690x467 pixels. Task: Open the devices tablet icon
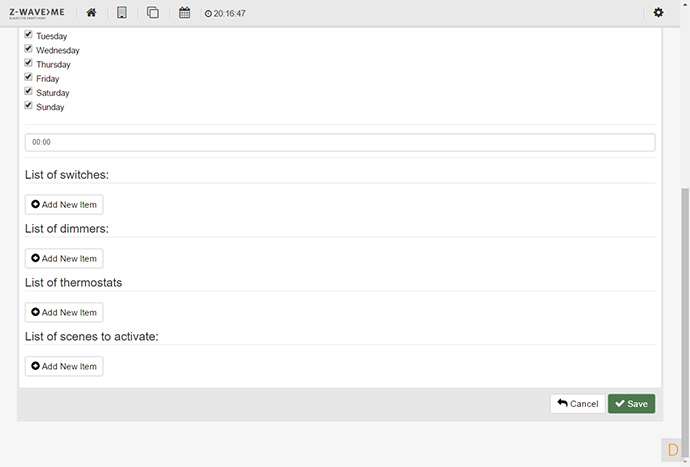pos(122,13)
